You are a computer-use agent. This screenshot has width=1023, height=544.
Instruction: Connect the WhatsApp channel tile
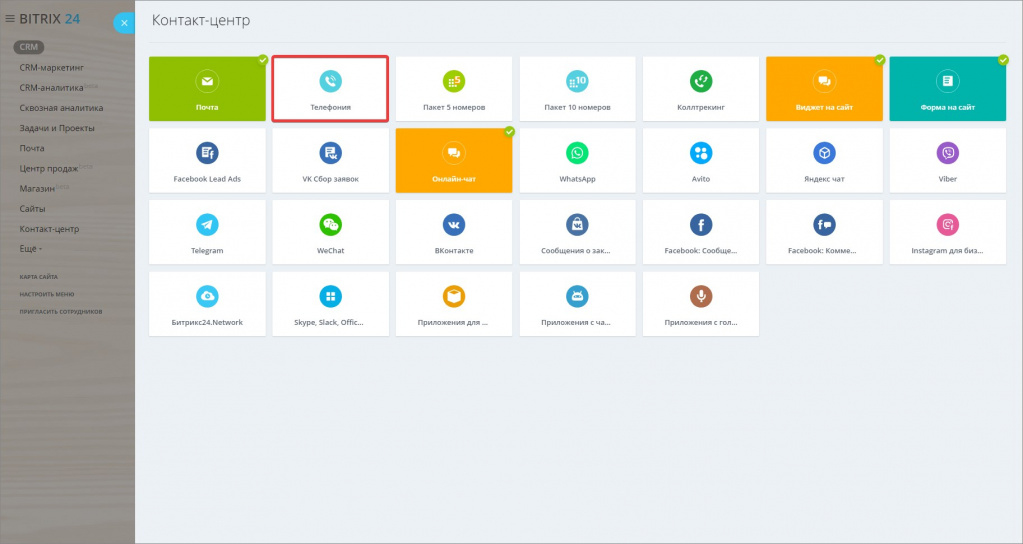(x=577, y=160)
